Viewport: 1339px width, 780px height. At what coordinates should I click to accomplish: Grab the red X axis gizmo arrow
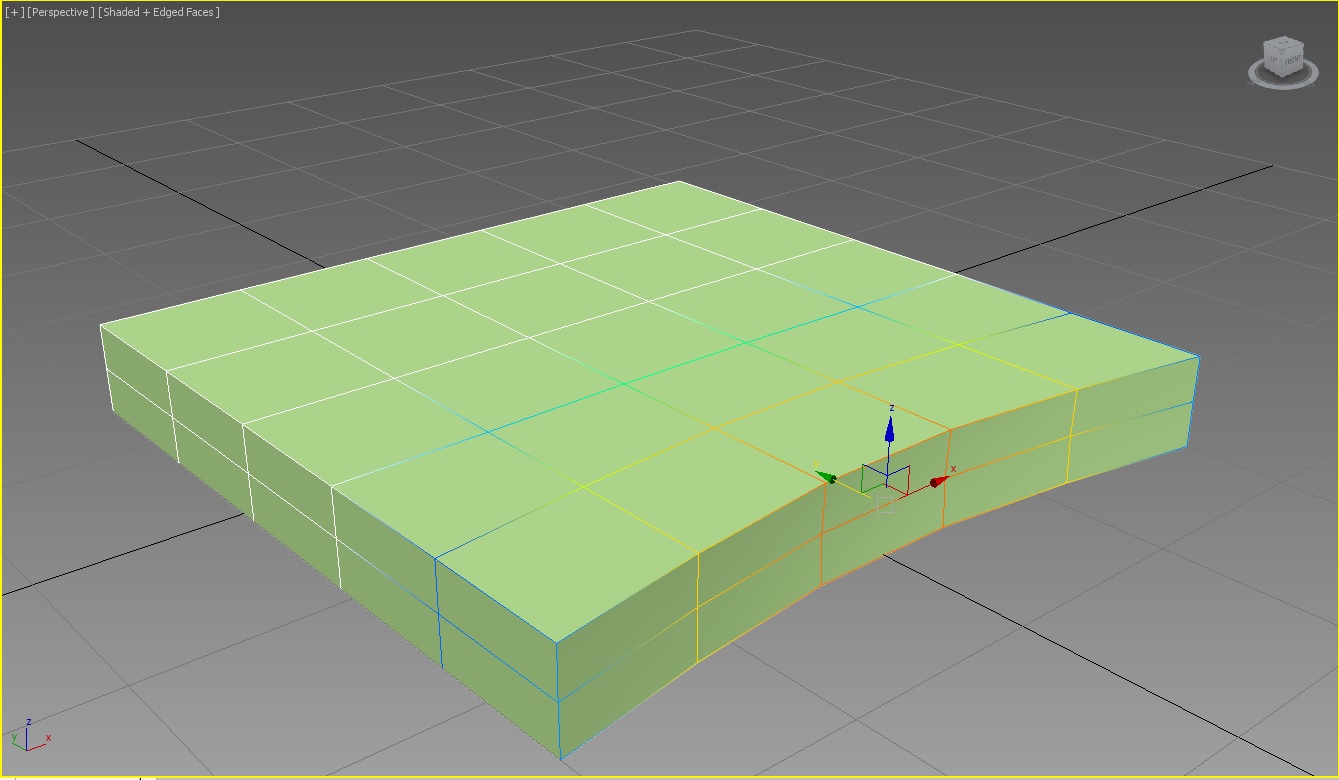(939, 482)
